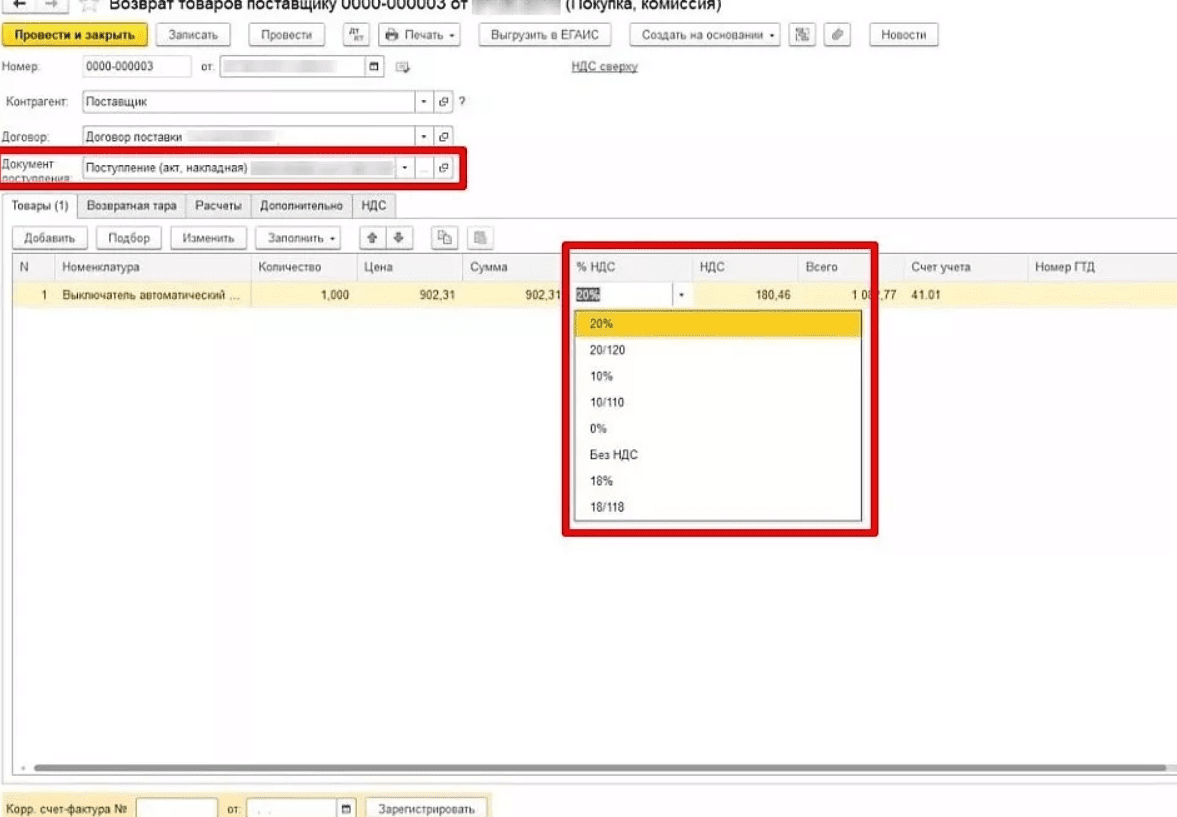The width and height of the screenshot is (1177, 817).
Task: Open Документ поступления with the open icon
Action: (444, 168)
